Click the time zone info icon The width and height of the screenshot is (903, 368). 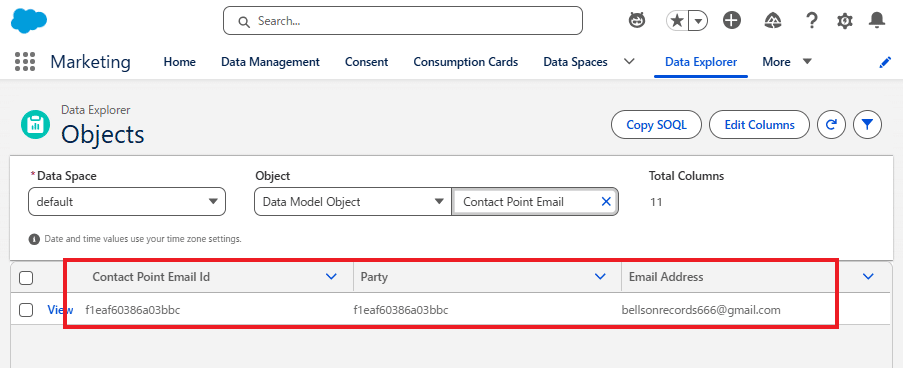pyautogui.click(x=34, y=238)
